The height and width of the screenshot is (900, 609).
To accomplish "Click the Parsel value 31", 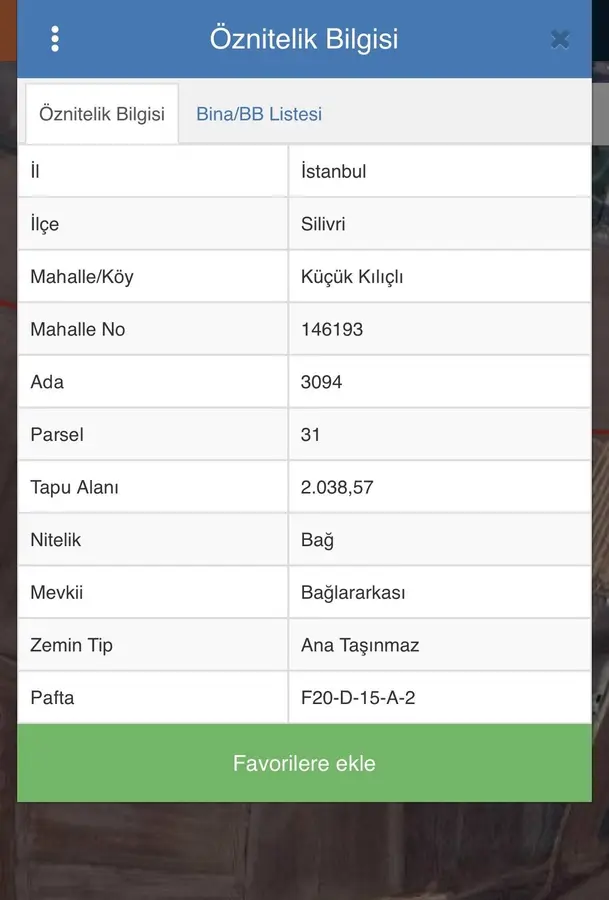I will coord(311,435).
